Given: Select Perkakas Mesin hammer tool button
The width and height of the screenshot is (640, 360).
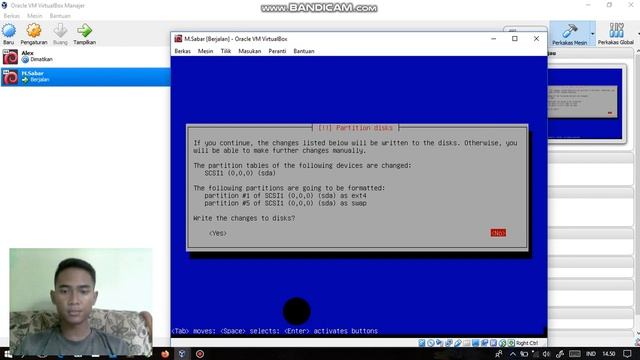Looking at the screenshot, I should 569,33.
